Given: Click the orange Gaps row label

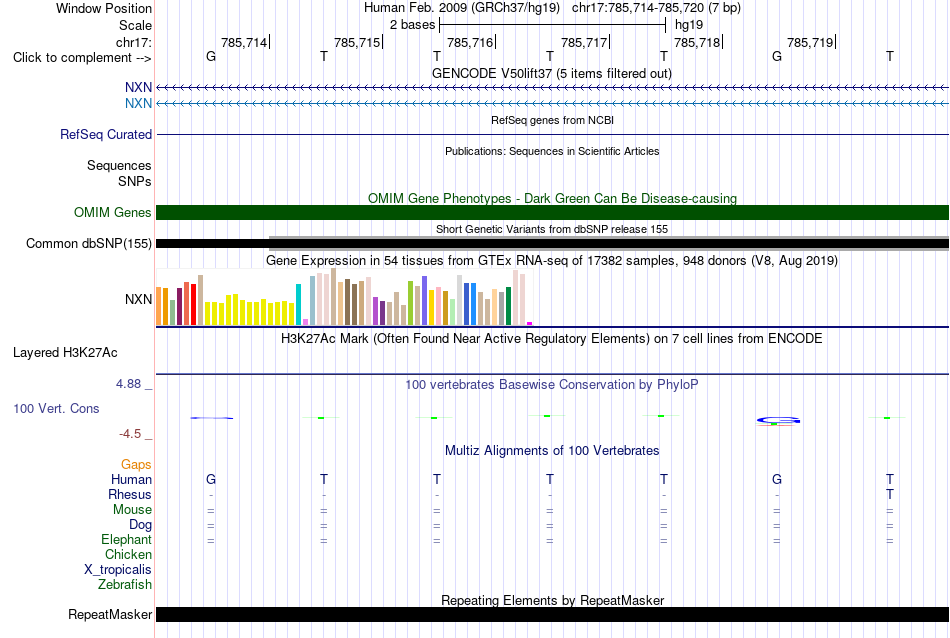Looking at the screenshot, I should (x=136, y=465).
